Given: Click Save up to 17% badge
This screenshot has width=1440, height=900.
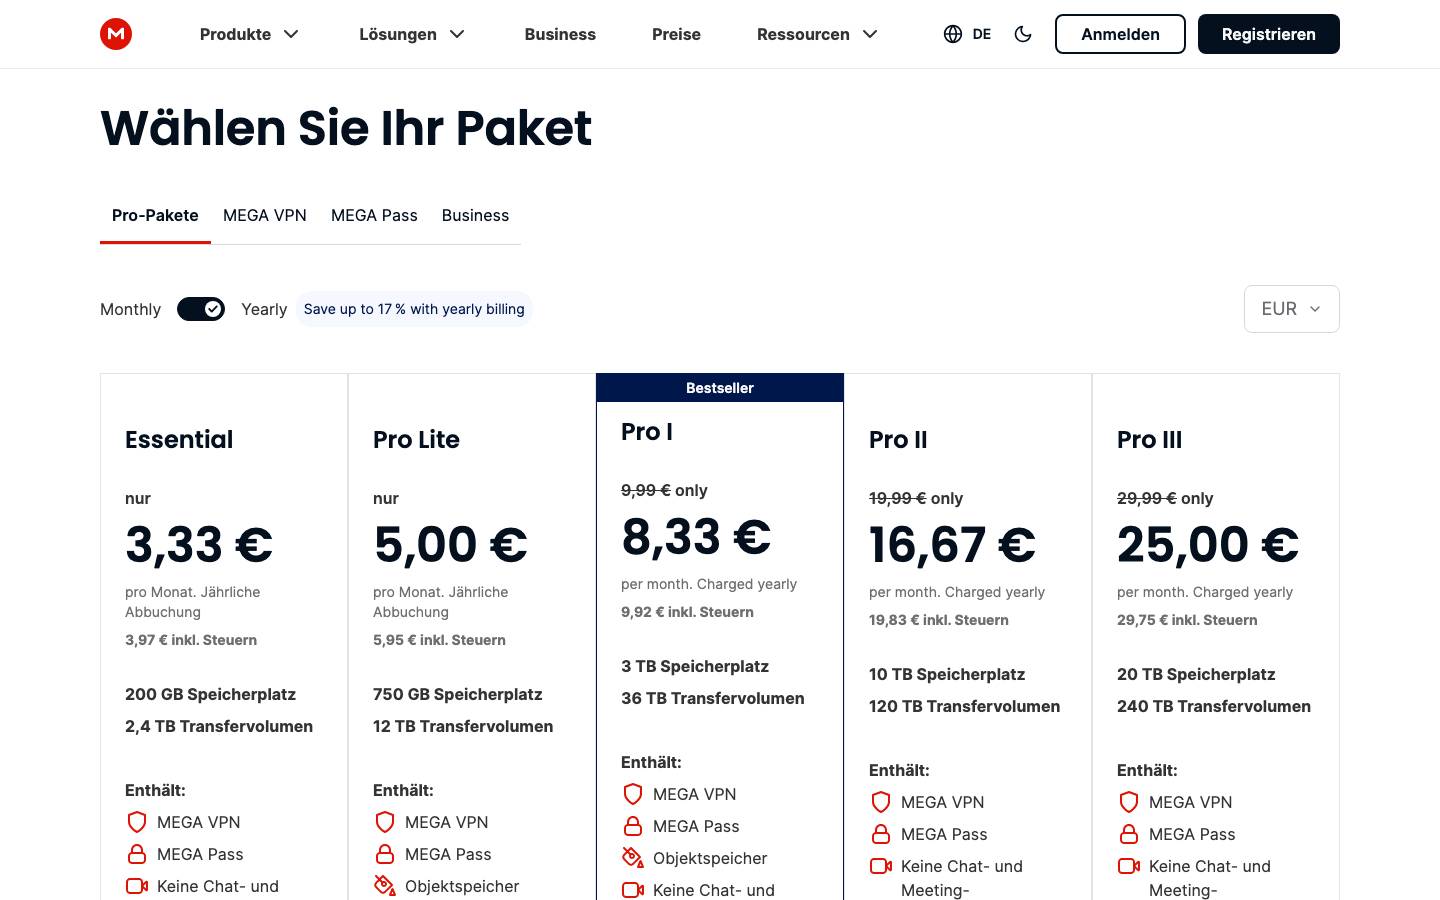Looking at the screenshot, I should coord(414,309).
